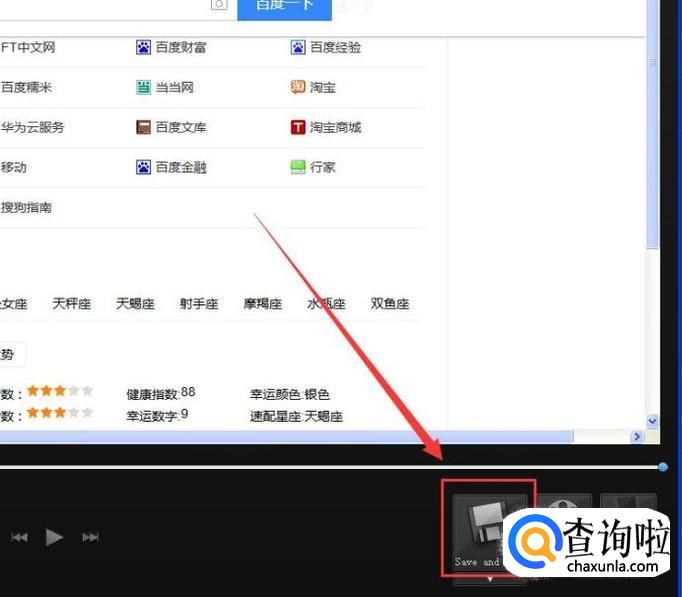Screen dimensions: 682x597
Task: Click the paw icon beside 百度金融
Action: tap(143, 167)
